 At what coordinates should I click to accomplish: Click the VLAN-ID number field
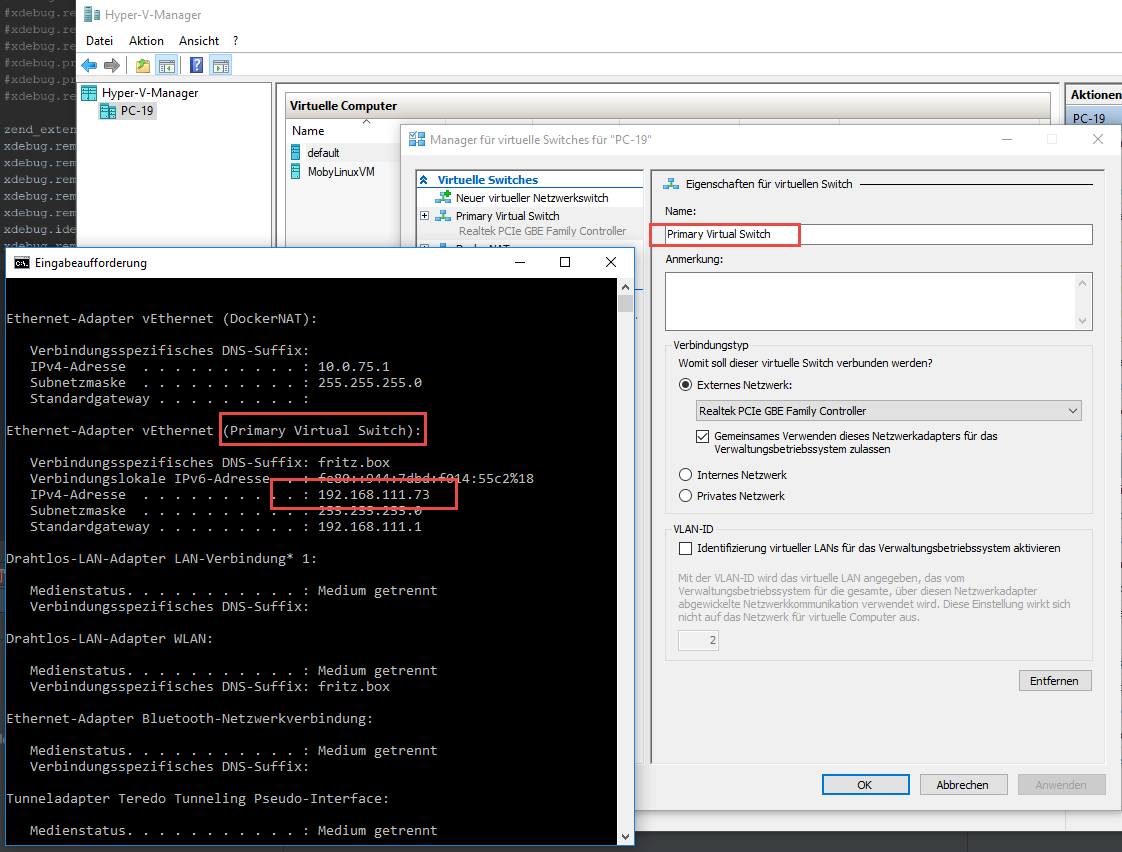[x=698, y=640]
